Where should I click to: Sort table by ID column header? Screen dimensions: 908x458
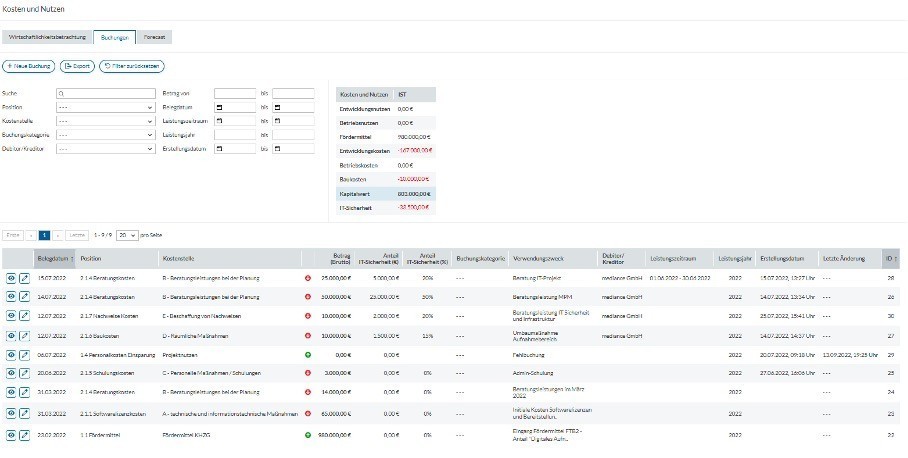891,259
